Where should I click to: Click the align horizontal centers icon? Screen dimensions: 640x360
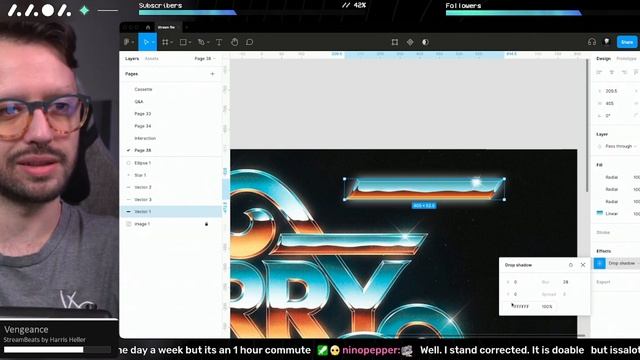pos(611,72)
